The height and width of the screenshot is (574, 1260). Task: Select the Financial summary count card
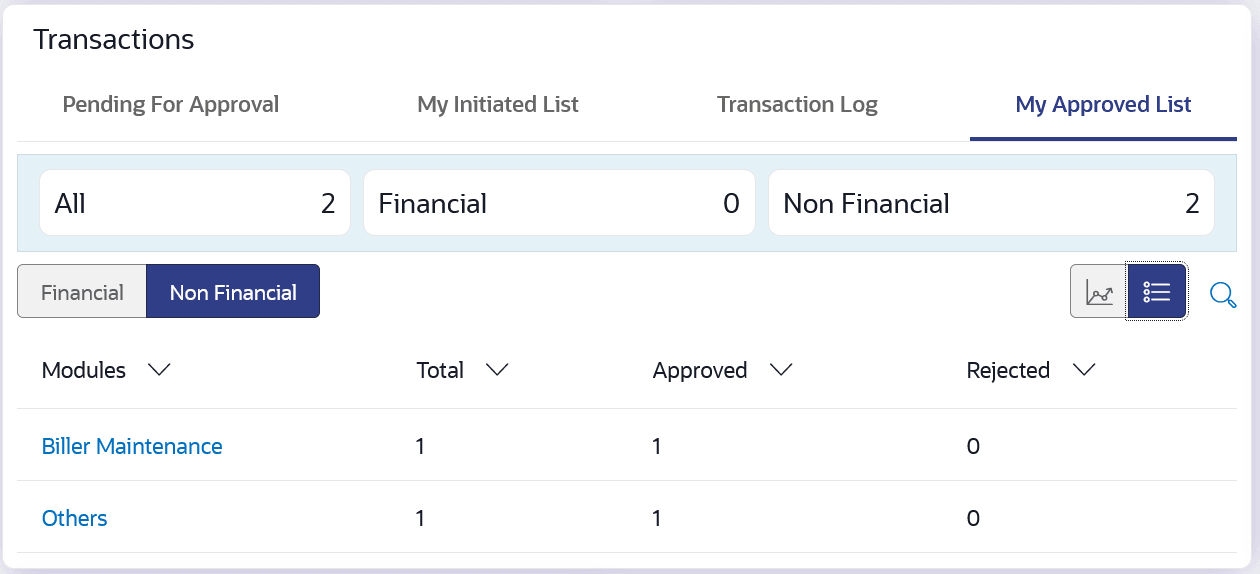pos(559,203)
